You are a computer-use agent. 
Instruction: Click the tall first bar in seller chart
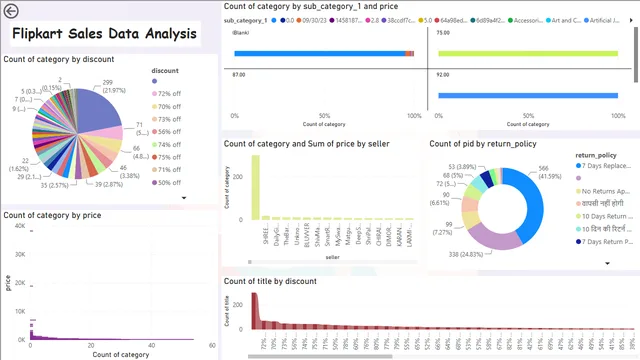(256, 187)
